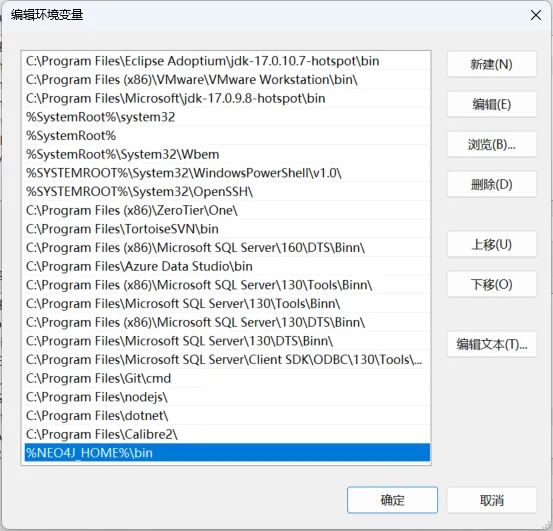This screenshot has height=531, width=553.
Task: Select the %NEO4J_HOME%\bin entry
Action: 227,453
